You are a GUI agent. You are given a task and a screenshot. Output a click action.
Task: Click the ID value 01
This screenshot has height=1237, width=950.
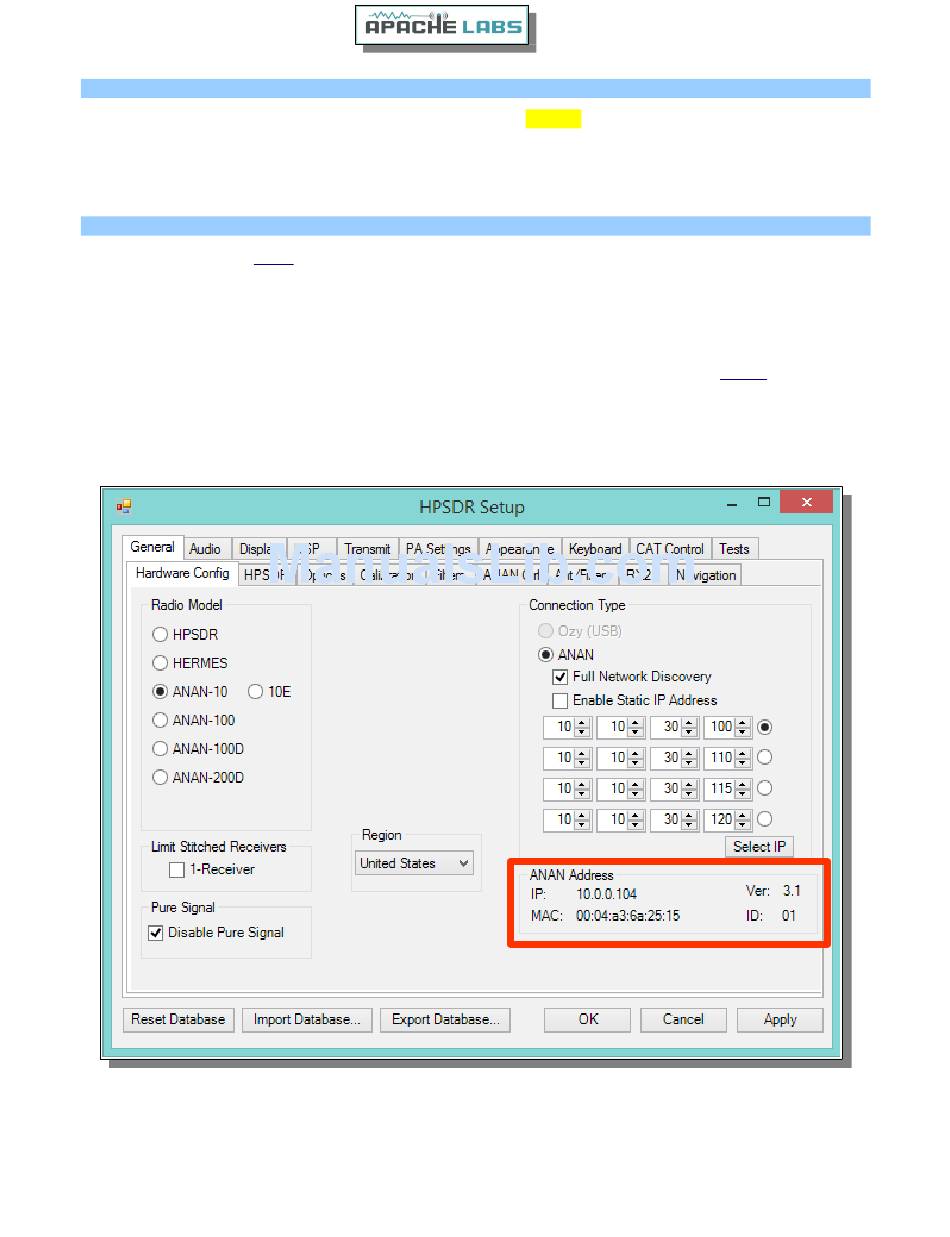click(789, 916)
